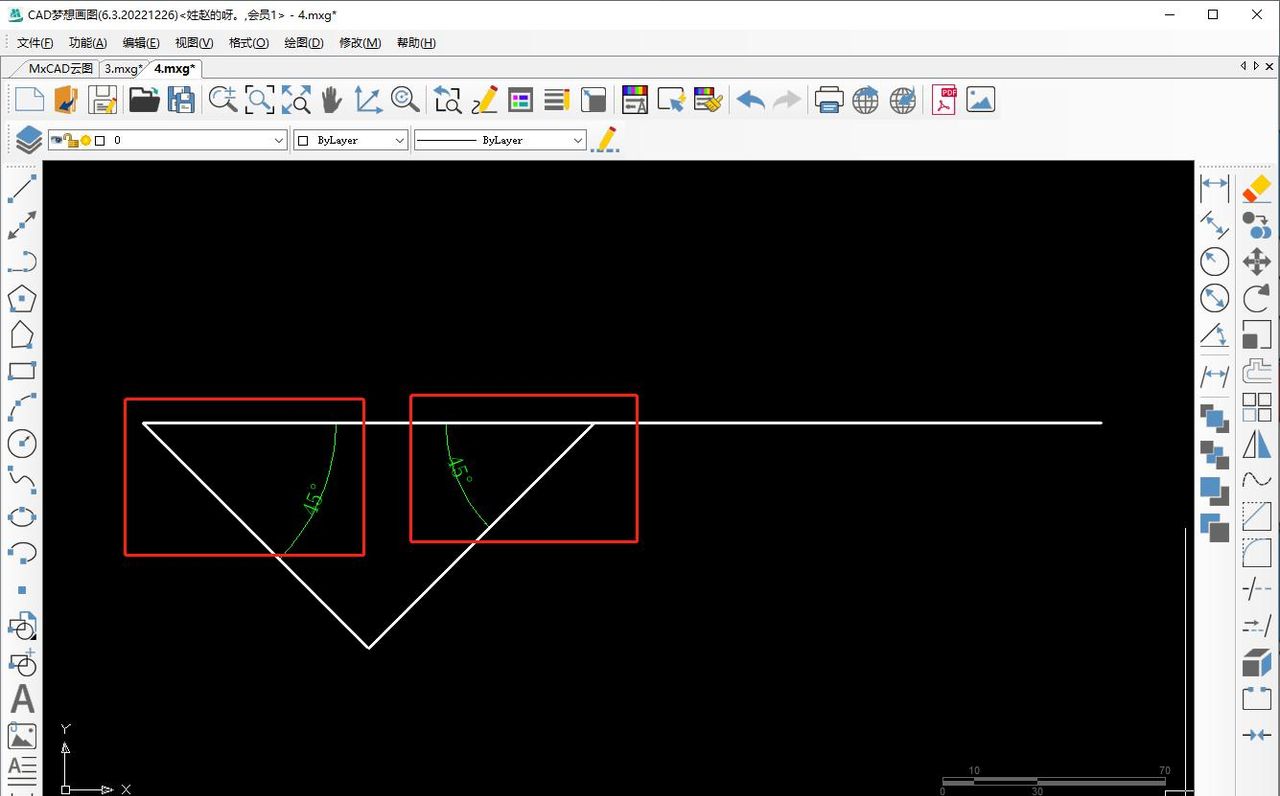
Task: Open the layer manager stack icon
Action: [29, 140]
